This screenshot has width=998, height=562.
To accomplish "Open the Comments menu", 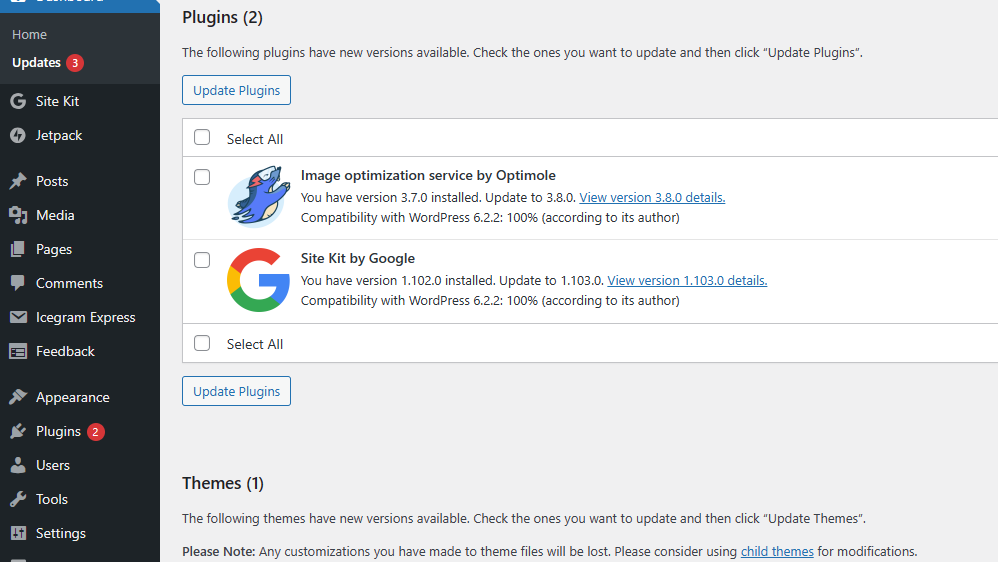I will (69, 283).
